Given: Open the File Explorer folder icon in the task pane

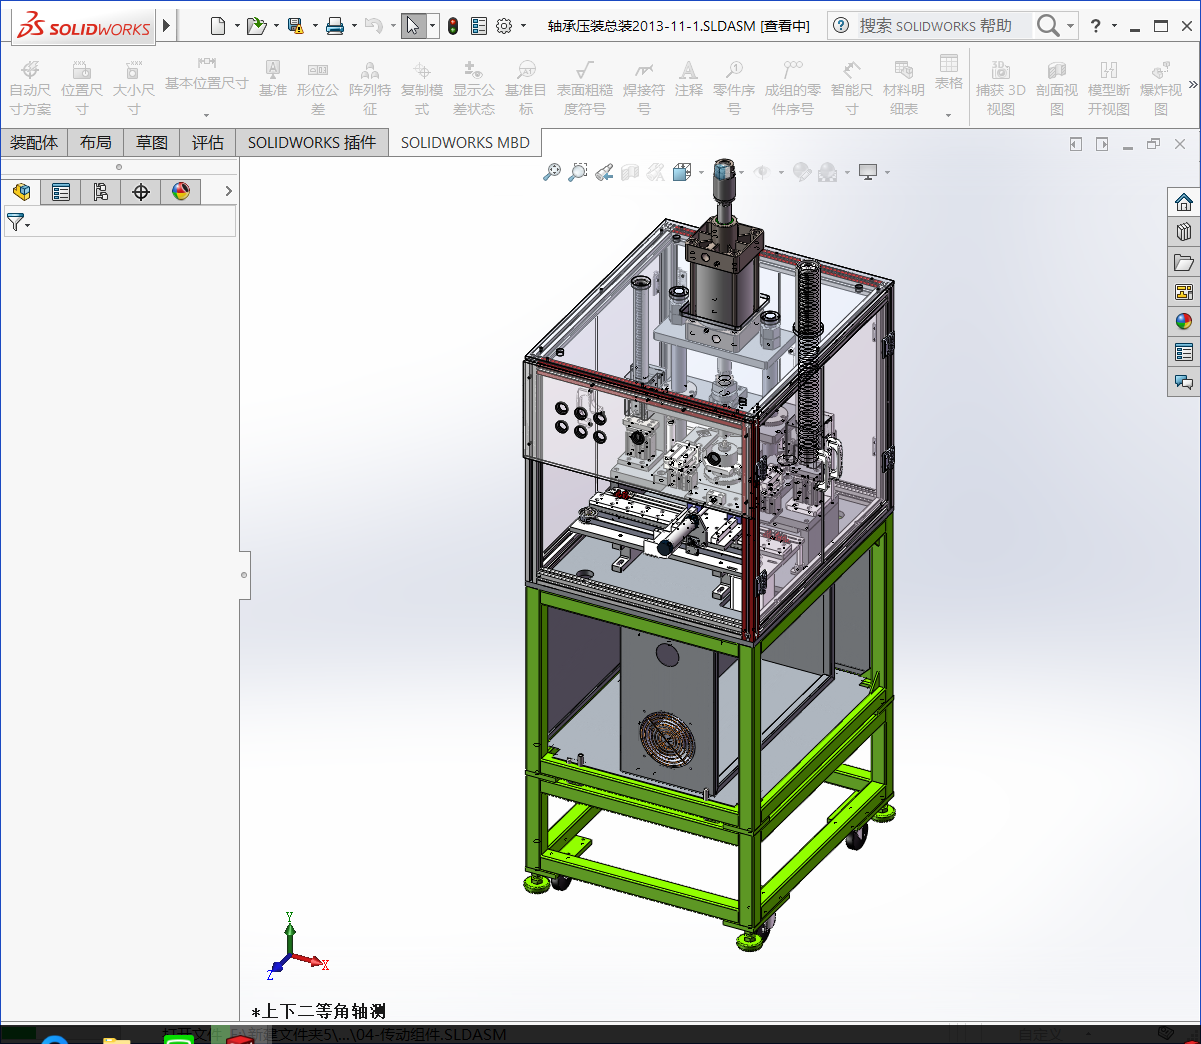Looking at the screenshot, I should tap(1184, 262).
